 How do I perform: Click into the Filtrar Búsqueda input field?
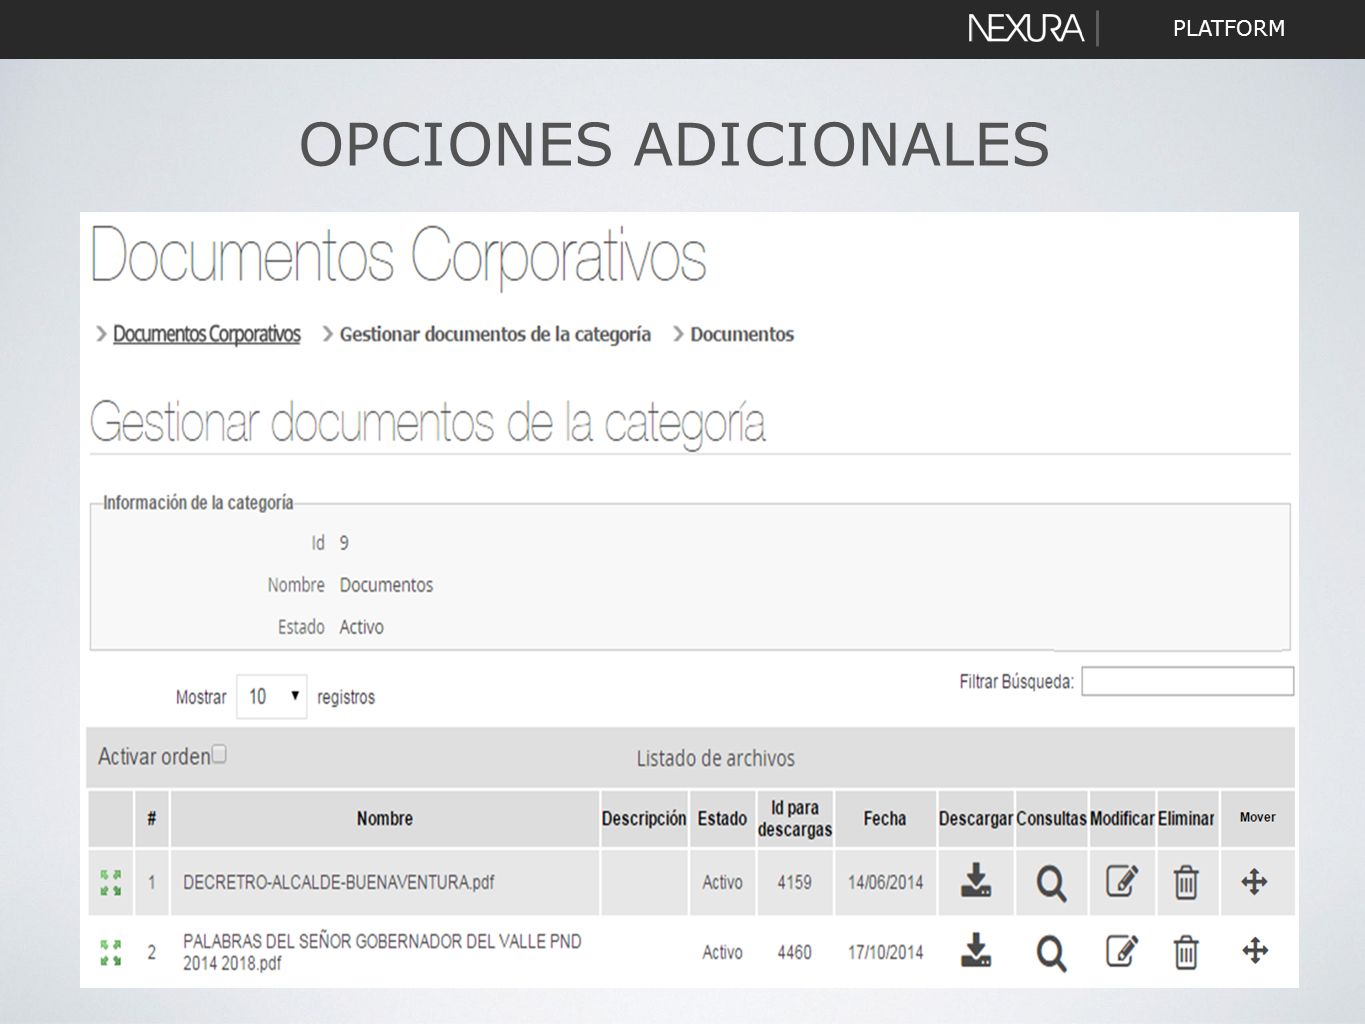click(x=1188, y=681)
